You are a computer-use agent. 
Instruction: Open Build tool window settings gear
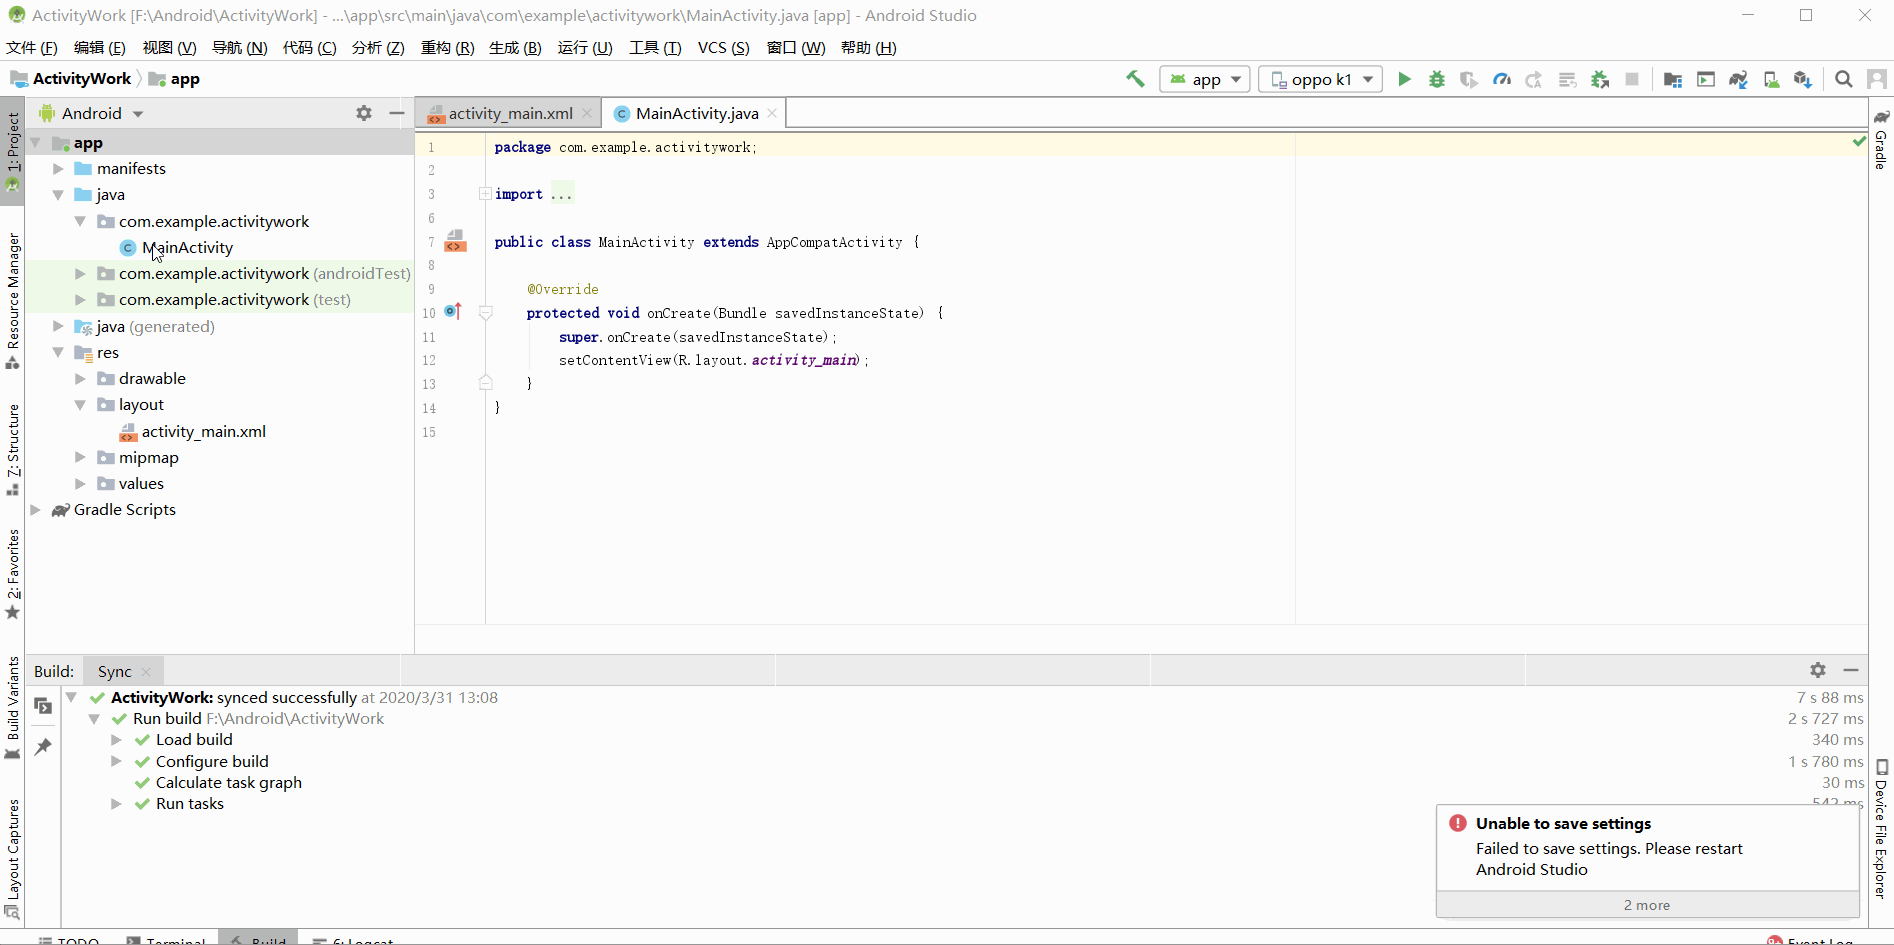tap(1817, 670)
